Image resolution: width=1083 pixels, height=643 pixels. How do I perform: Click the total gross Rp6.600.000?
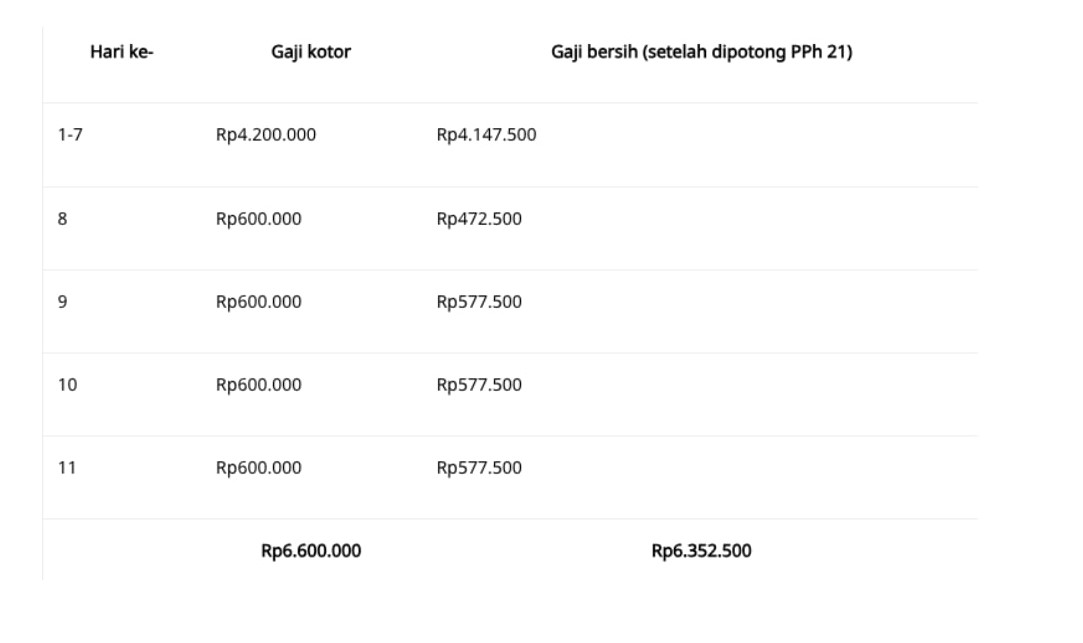311,551
